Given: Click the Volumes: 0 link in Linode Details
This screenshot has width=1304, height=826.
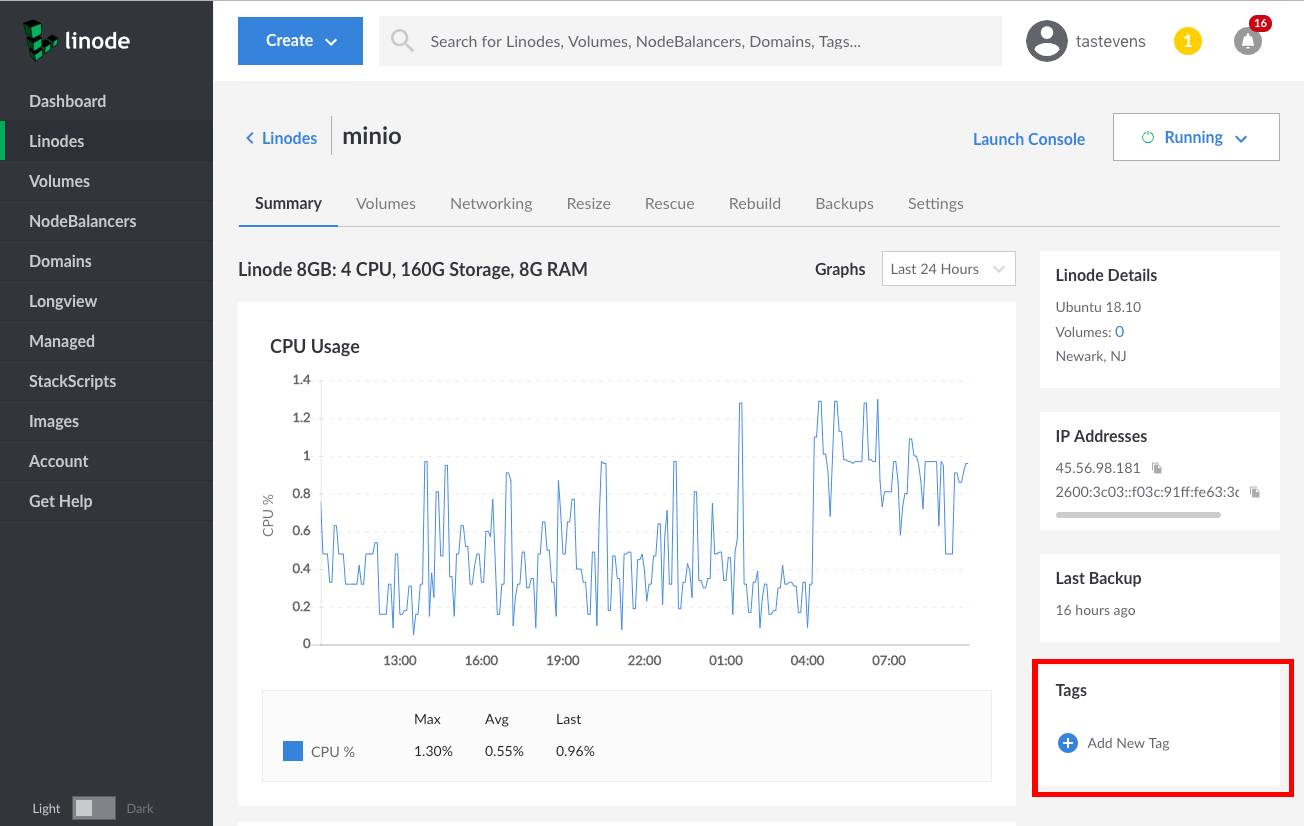Looking at the screenshot, I should (1118, 331).
